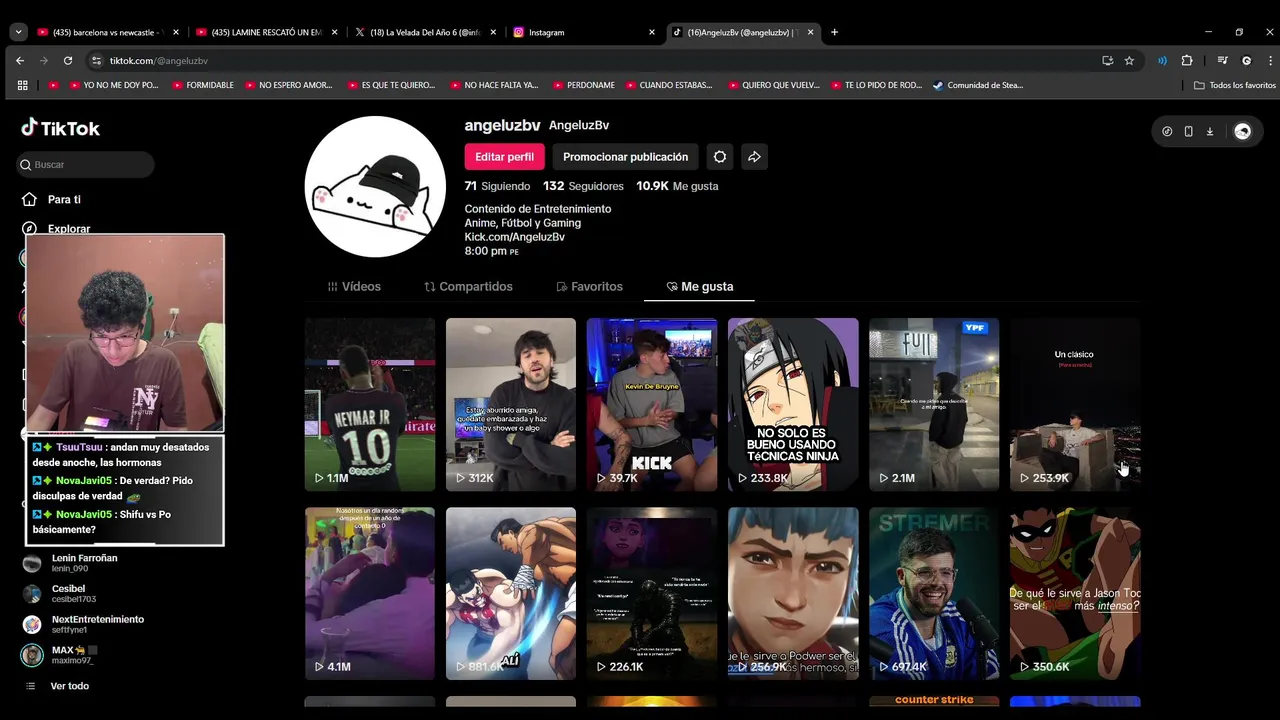The image size is (1280, 720).
Task: Open Itachi video with 233.8K views
Action: pyautogui.click(x=793, y=404)
